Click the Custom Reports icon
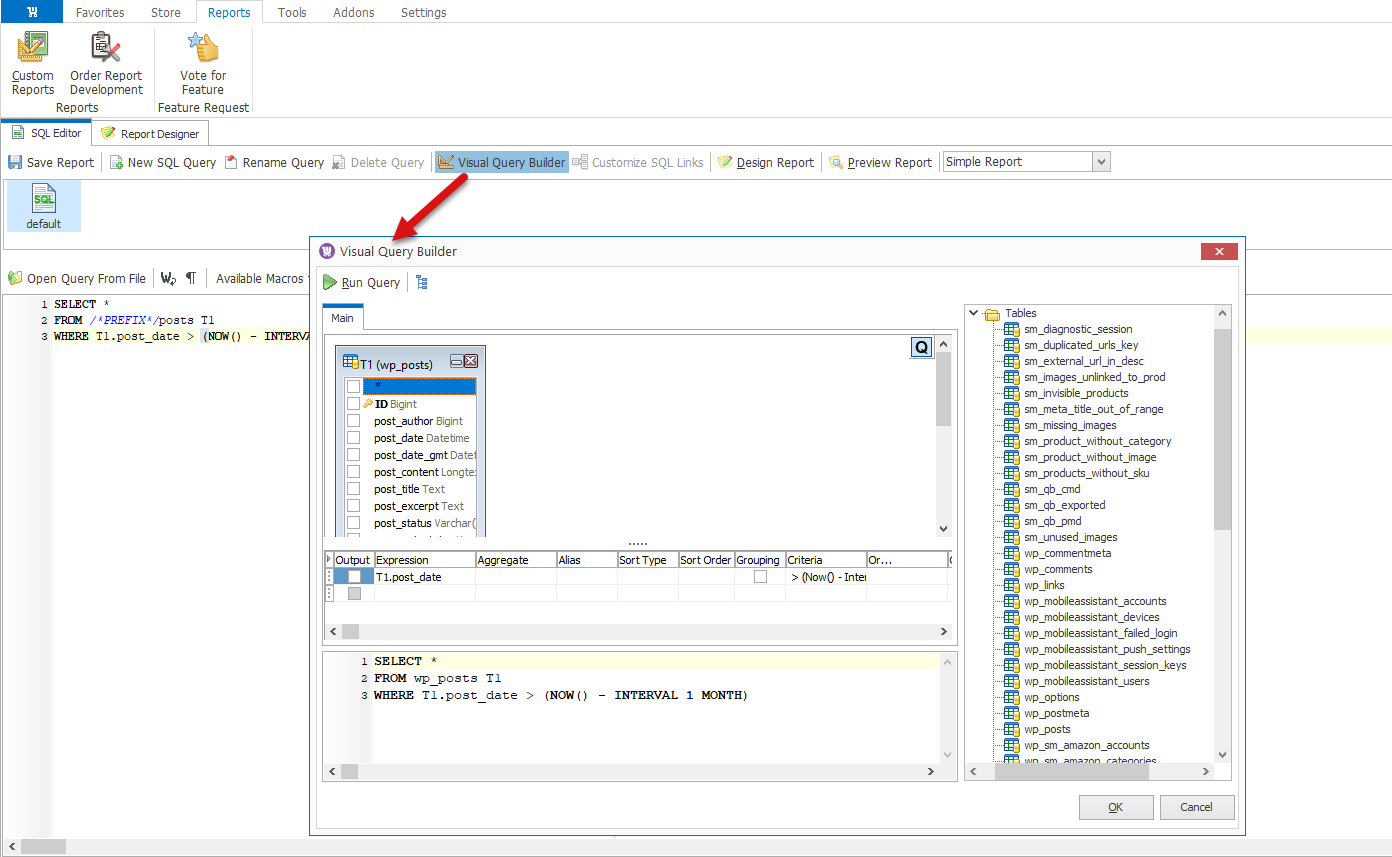Viewport: 1392px width, 857px height. [x=33, y=50]
